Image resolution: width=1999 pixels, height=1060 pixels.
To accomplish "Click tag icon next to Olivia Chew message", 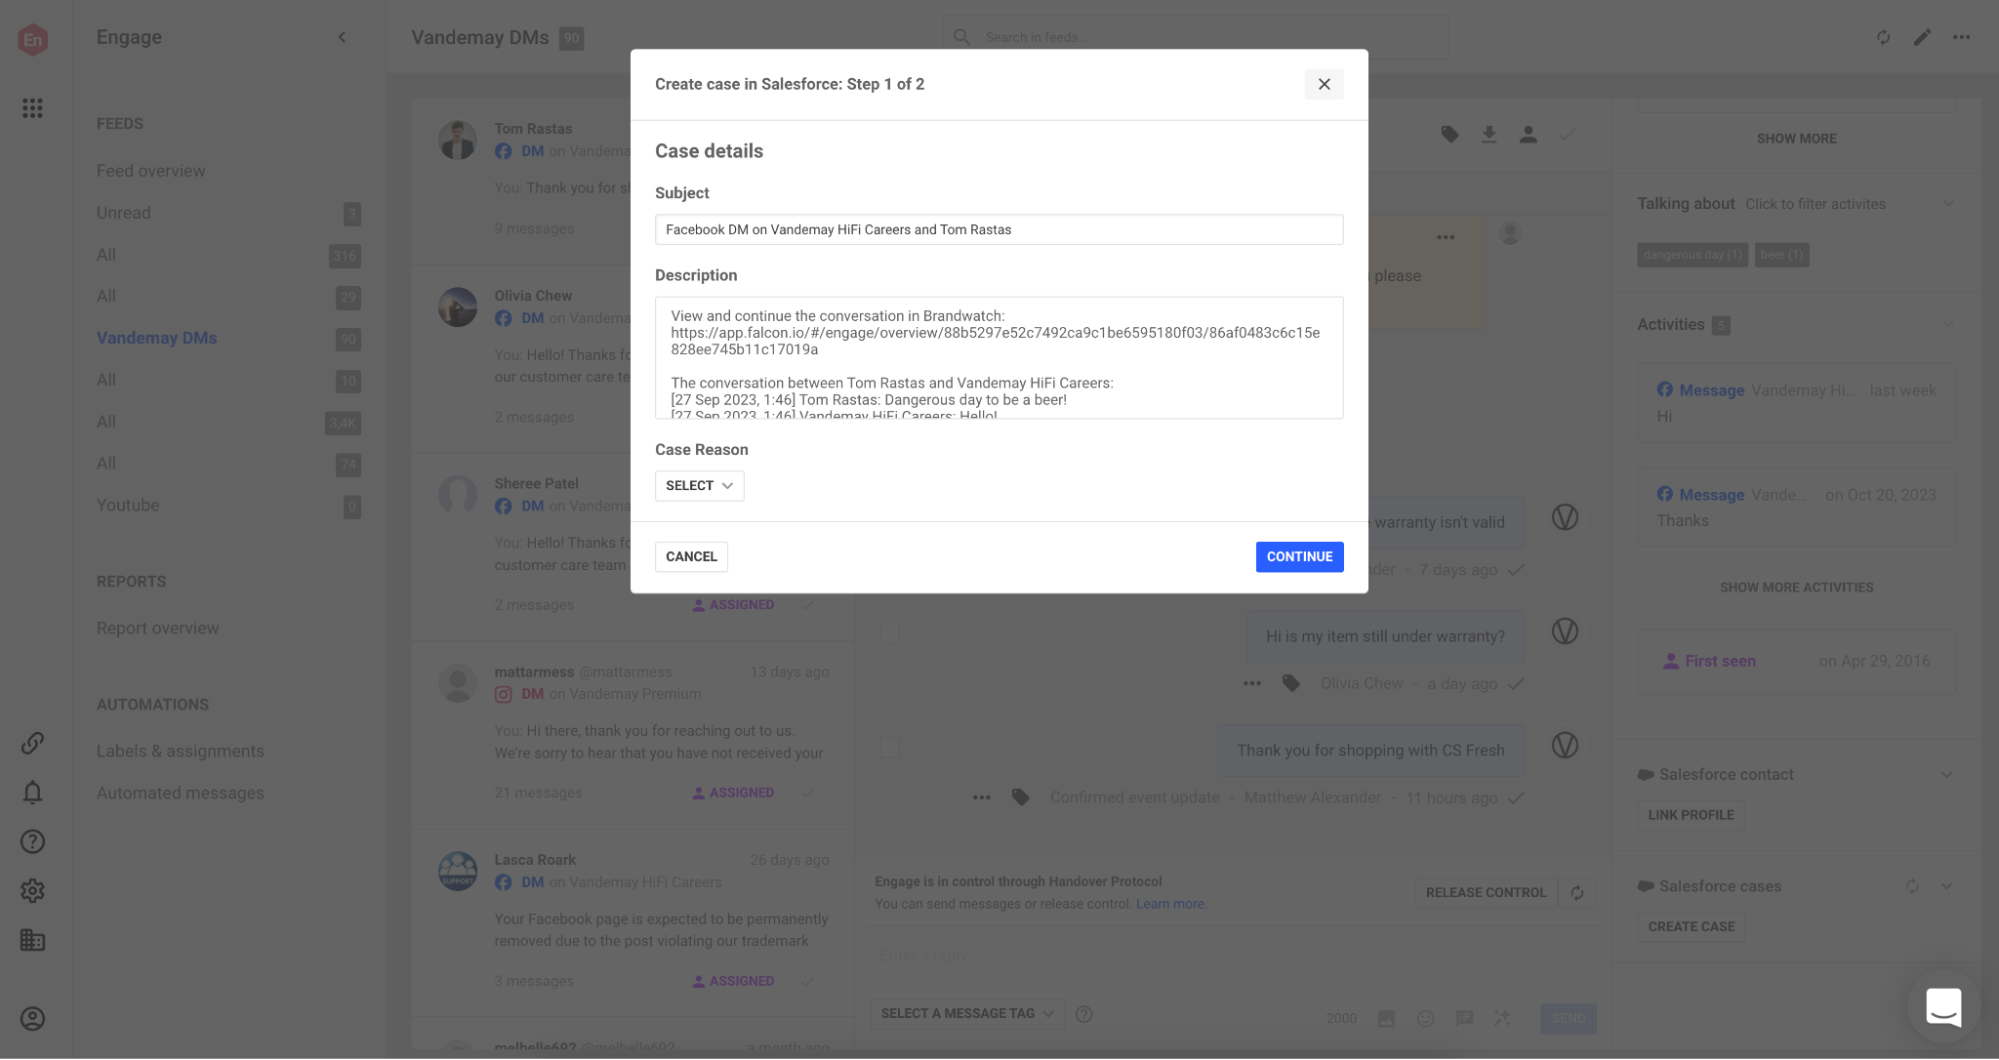I will click(x=1291, y=683).
